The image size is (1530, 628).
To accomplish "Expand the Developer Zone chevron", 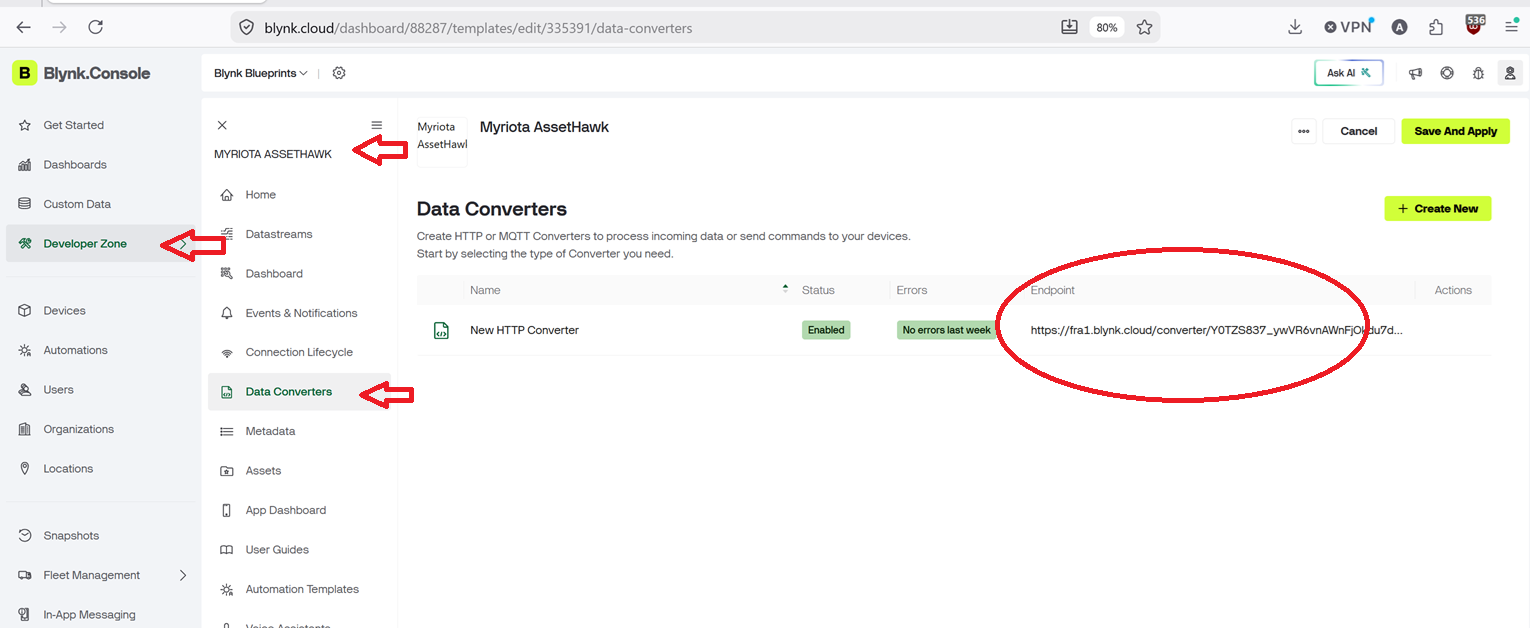I will (x=183, y=244).
